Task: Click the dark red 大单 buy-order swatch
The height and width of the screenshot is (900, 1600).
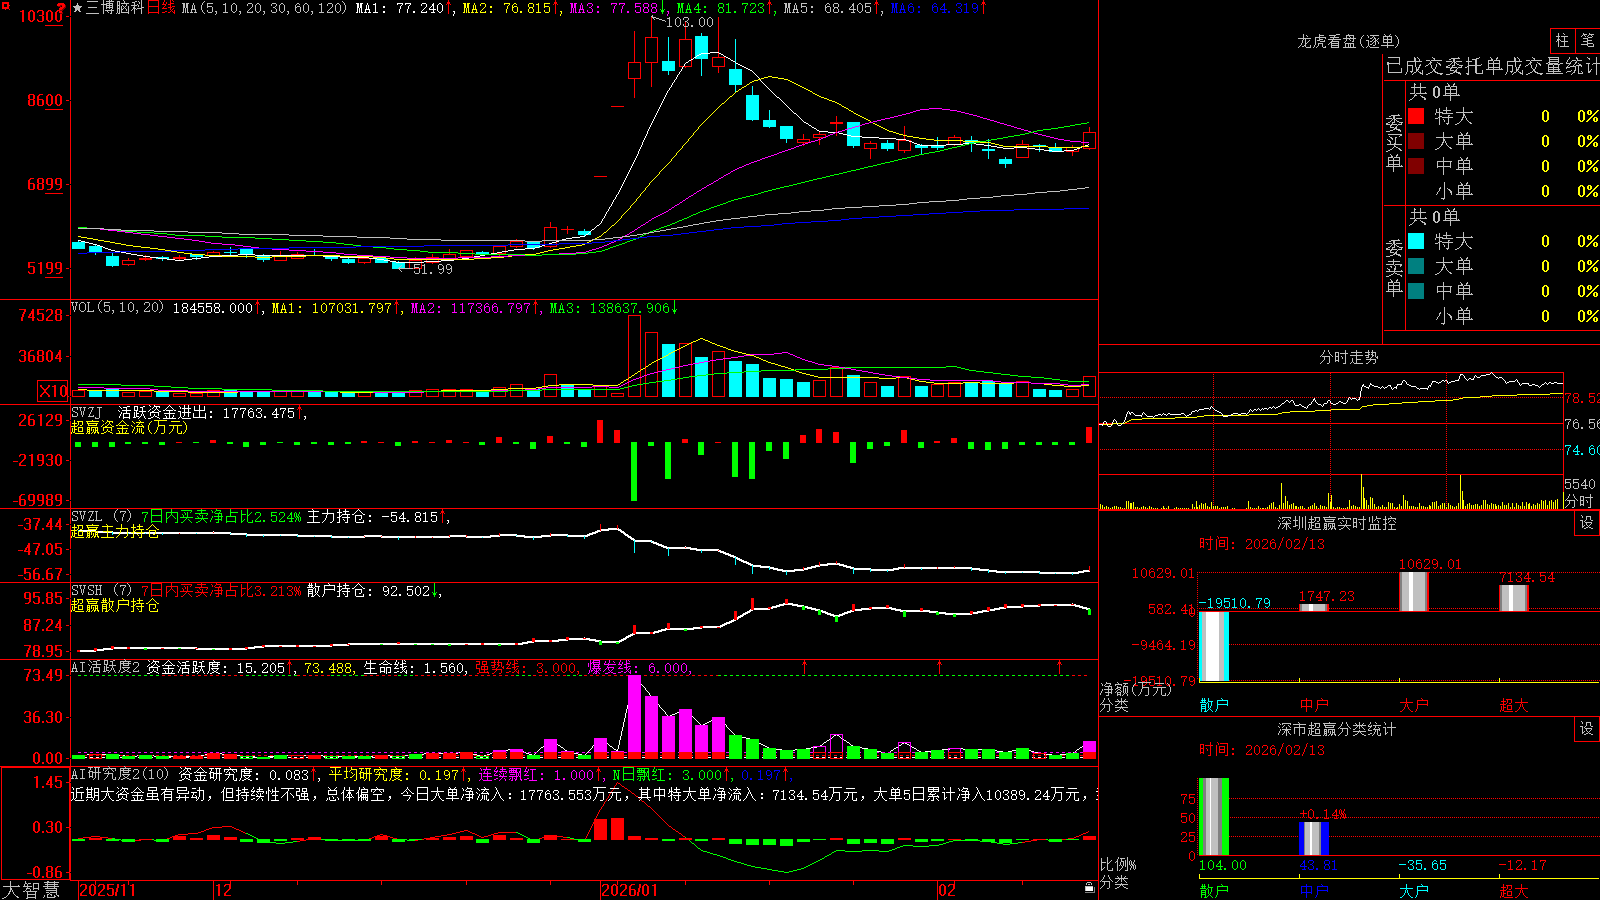Action: [1416, 141]
